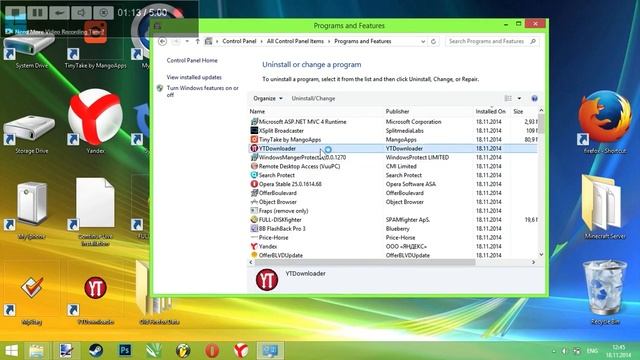This screenshot has height=360, width=640.
Task: Open Yandex browser from the taskbar
Action: tap(241, 351)
